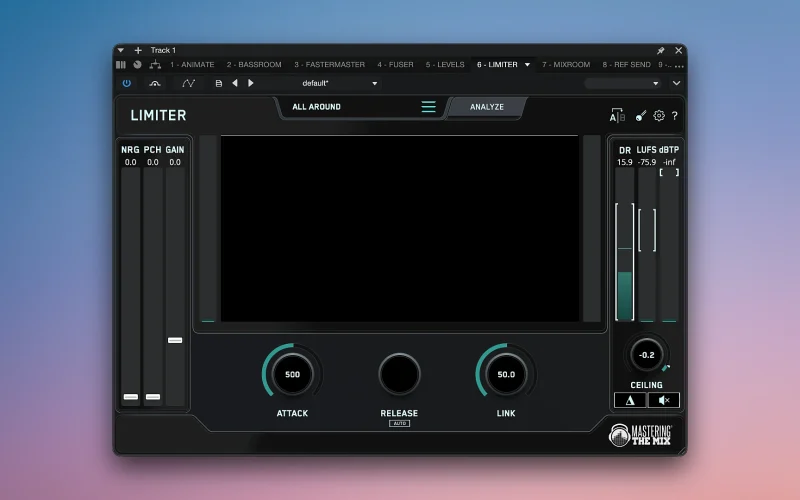This screenshot has height=500, width=800.
Task: Toggle the plugin power bypass button
Action: coord(127,83)
